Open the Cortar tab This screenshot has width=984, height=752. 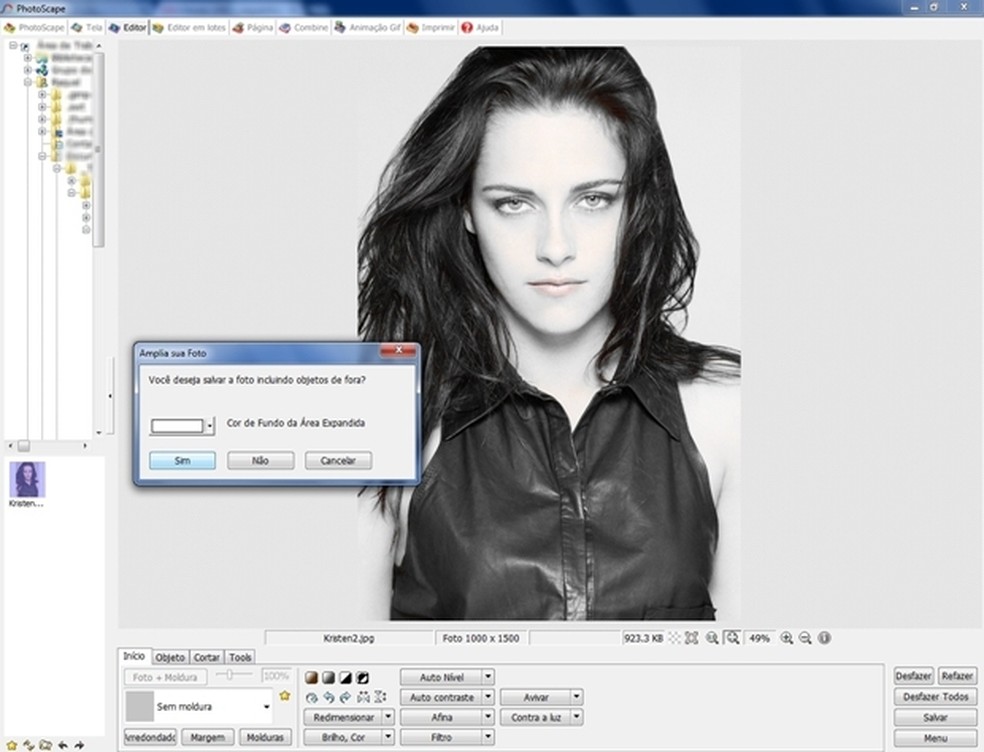[207, 657]
